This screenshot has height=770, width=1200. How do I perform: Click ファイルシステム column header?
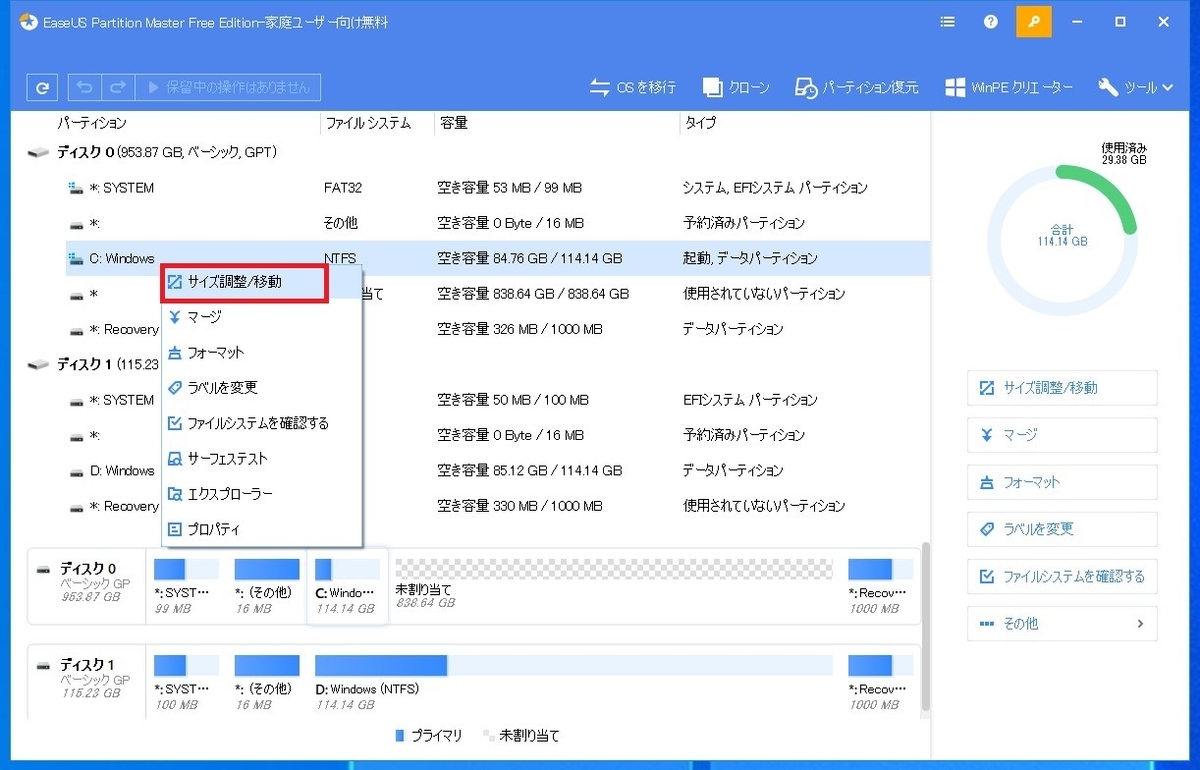coord(367,123)
